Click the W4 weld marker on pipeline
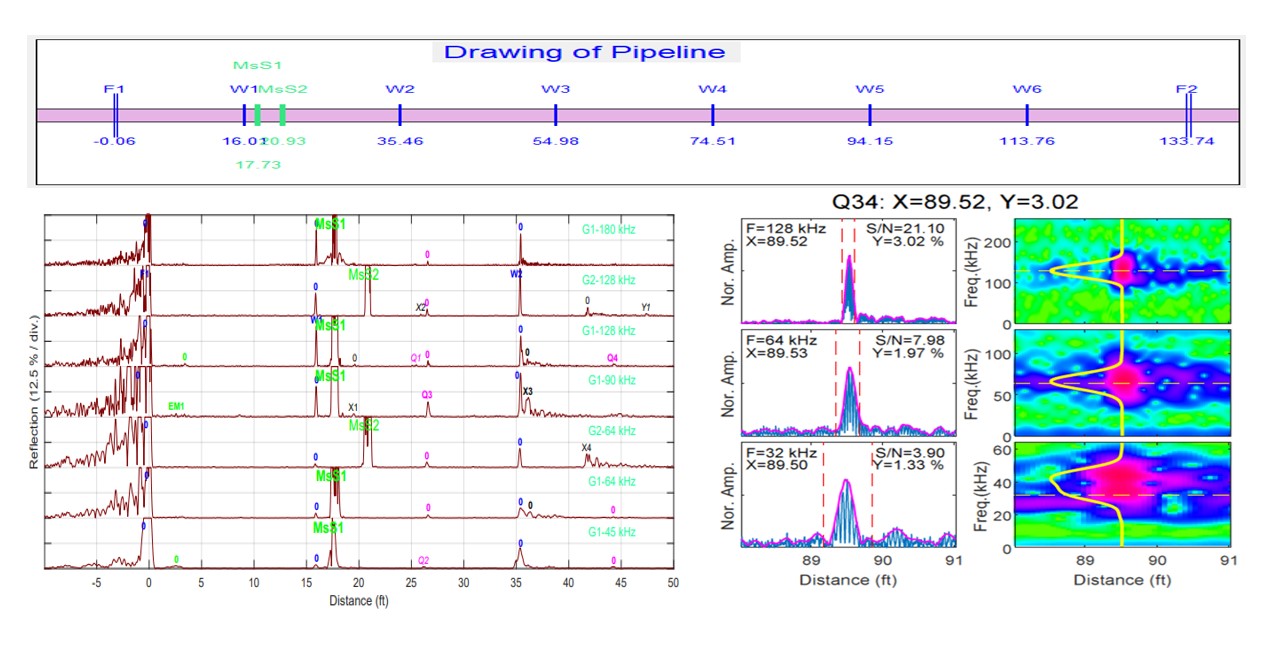This screenshot has width=1274, height=667. [x=712, y=114]
